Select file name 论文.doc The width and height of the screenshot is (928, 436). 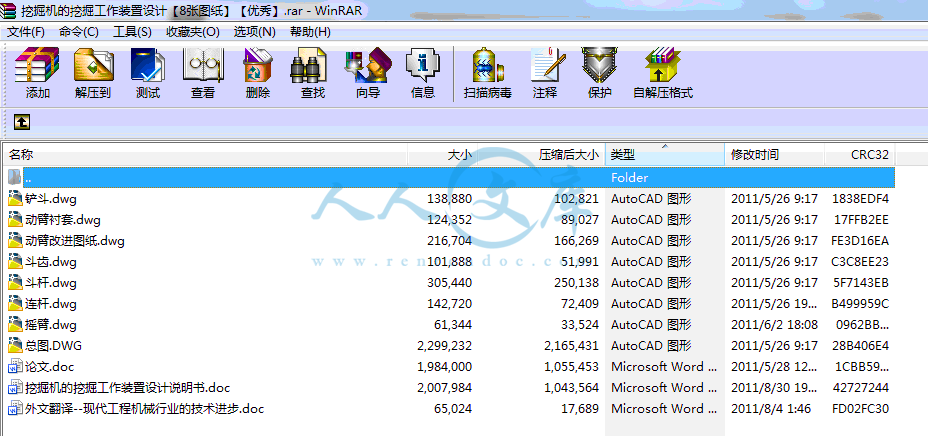(50, 367)
